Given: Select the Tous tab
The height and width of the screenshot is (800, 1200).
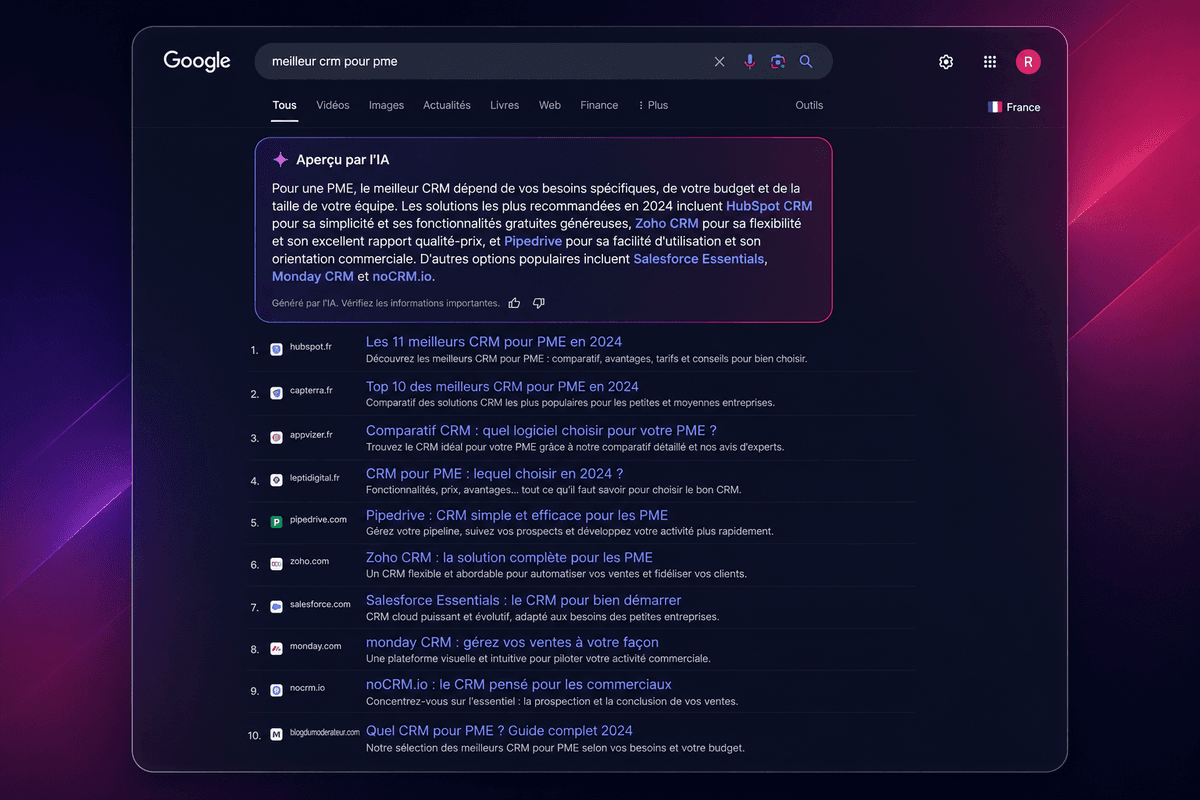Looking at the screenshot, I should [284, 105].
